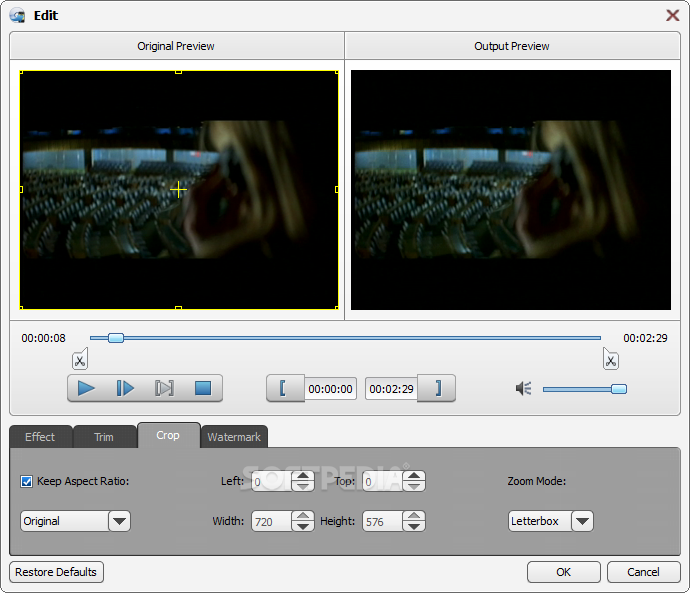Viewport: 690px width, 593px height.
Task: Uncheck Keep Aspect Ratio checkbox
Action: (26, 481)
